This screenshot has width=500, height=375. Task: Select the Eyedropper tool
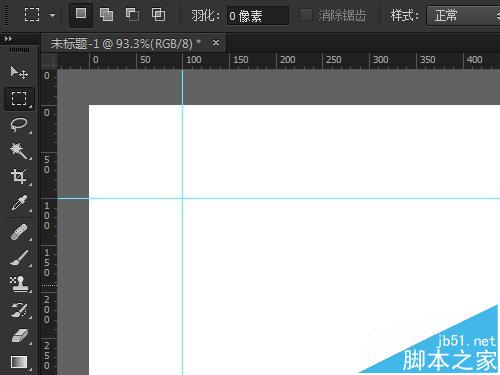point(19,203)
